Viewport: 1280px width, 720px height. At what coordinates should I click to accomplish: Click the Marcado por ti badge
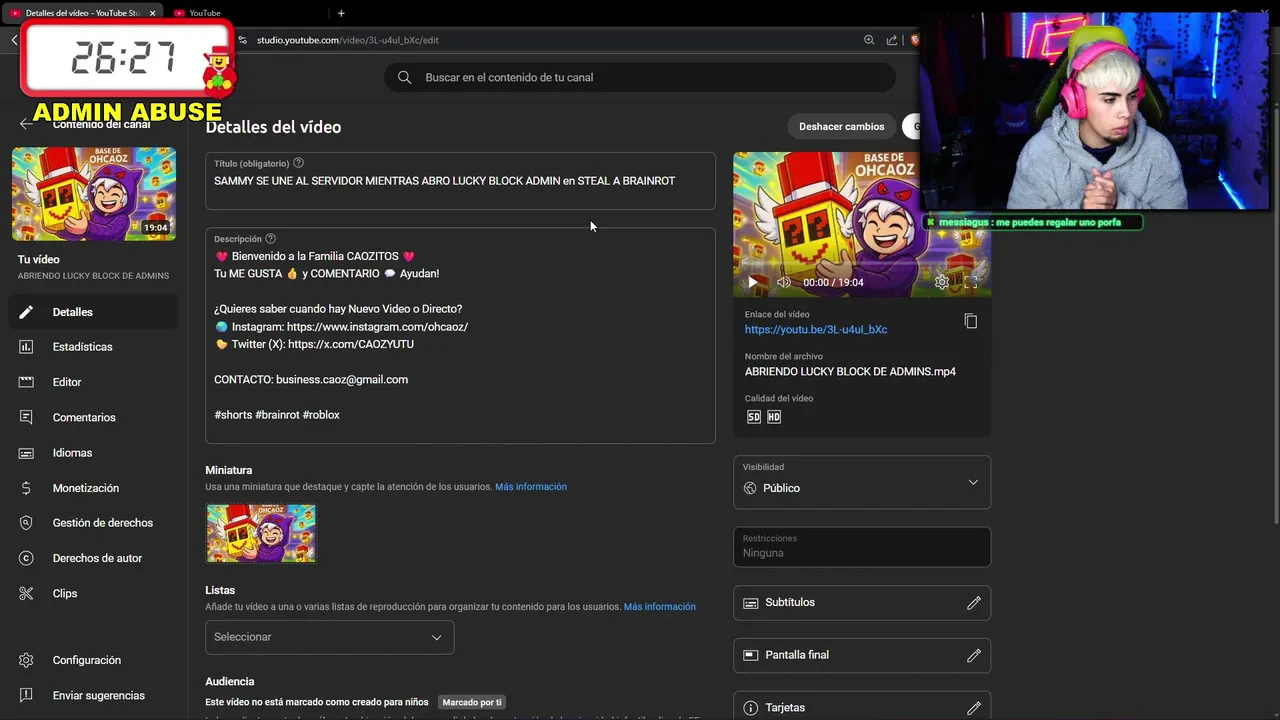[472, 702]
